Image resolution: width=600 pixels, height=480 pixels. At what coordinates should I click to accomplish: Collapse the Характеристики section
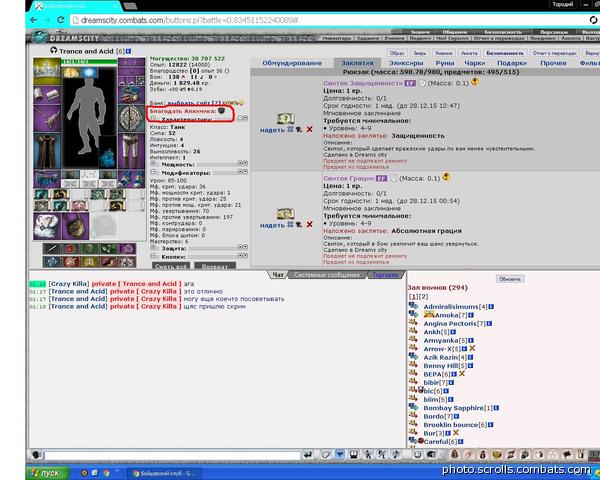154,118
